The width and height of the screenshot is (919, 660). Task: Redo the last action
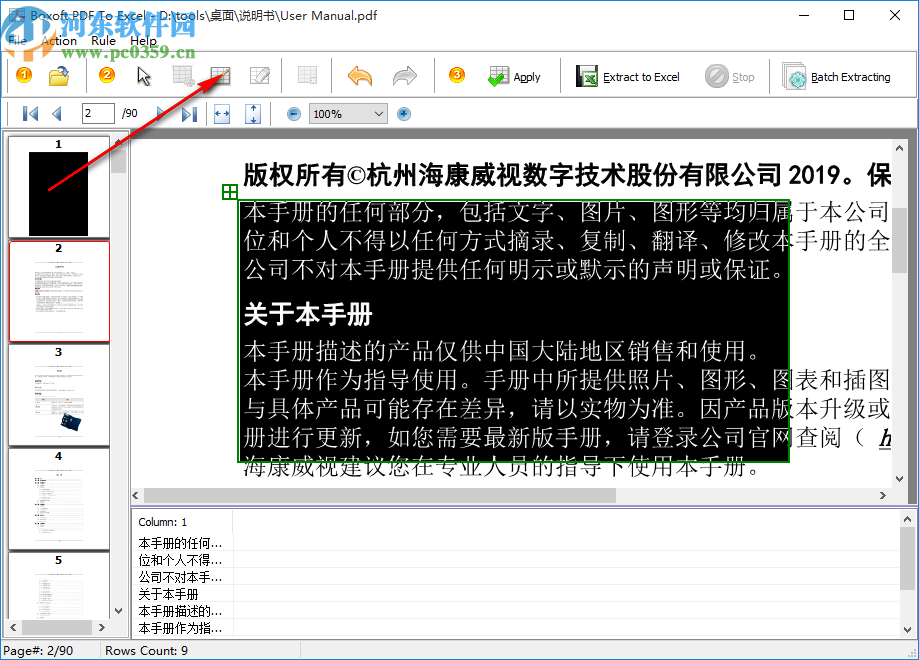pyautogui.click(x=405, y=75)
